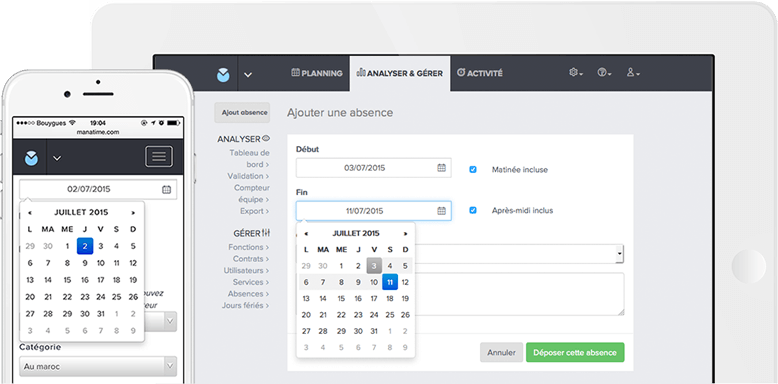Open the help question mark menu
This screenshot has width=778, height=384.
click(x=604, y=73)
